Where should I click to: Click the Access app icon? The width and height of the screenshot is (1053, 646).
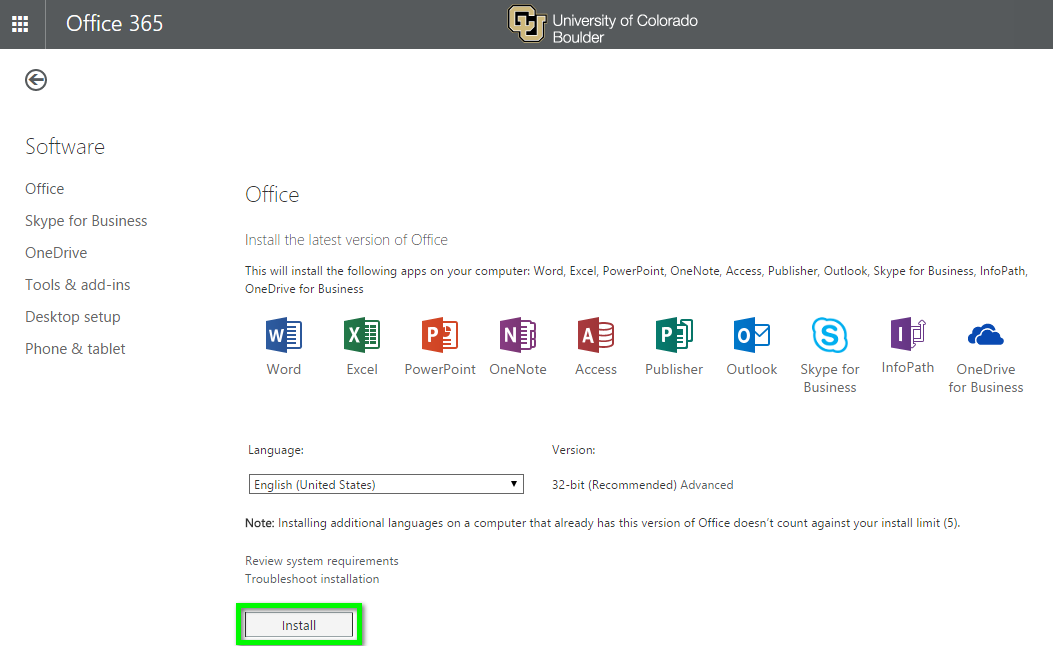click(596, 335)
